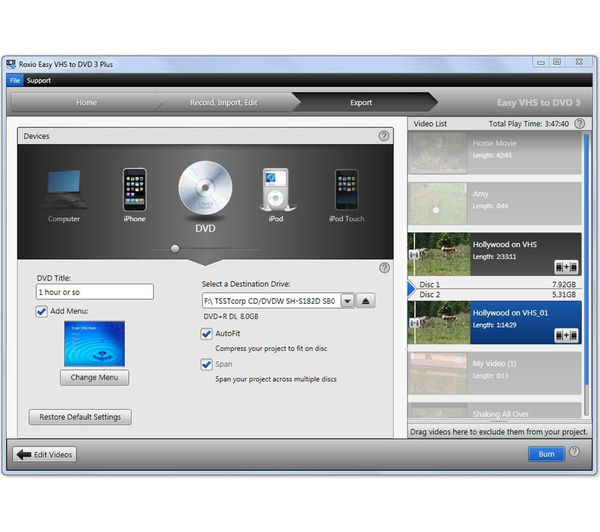The image size is (600, 532).
Task: Open help next to Total Play Time
Action: (580, 123)
